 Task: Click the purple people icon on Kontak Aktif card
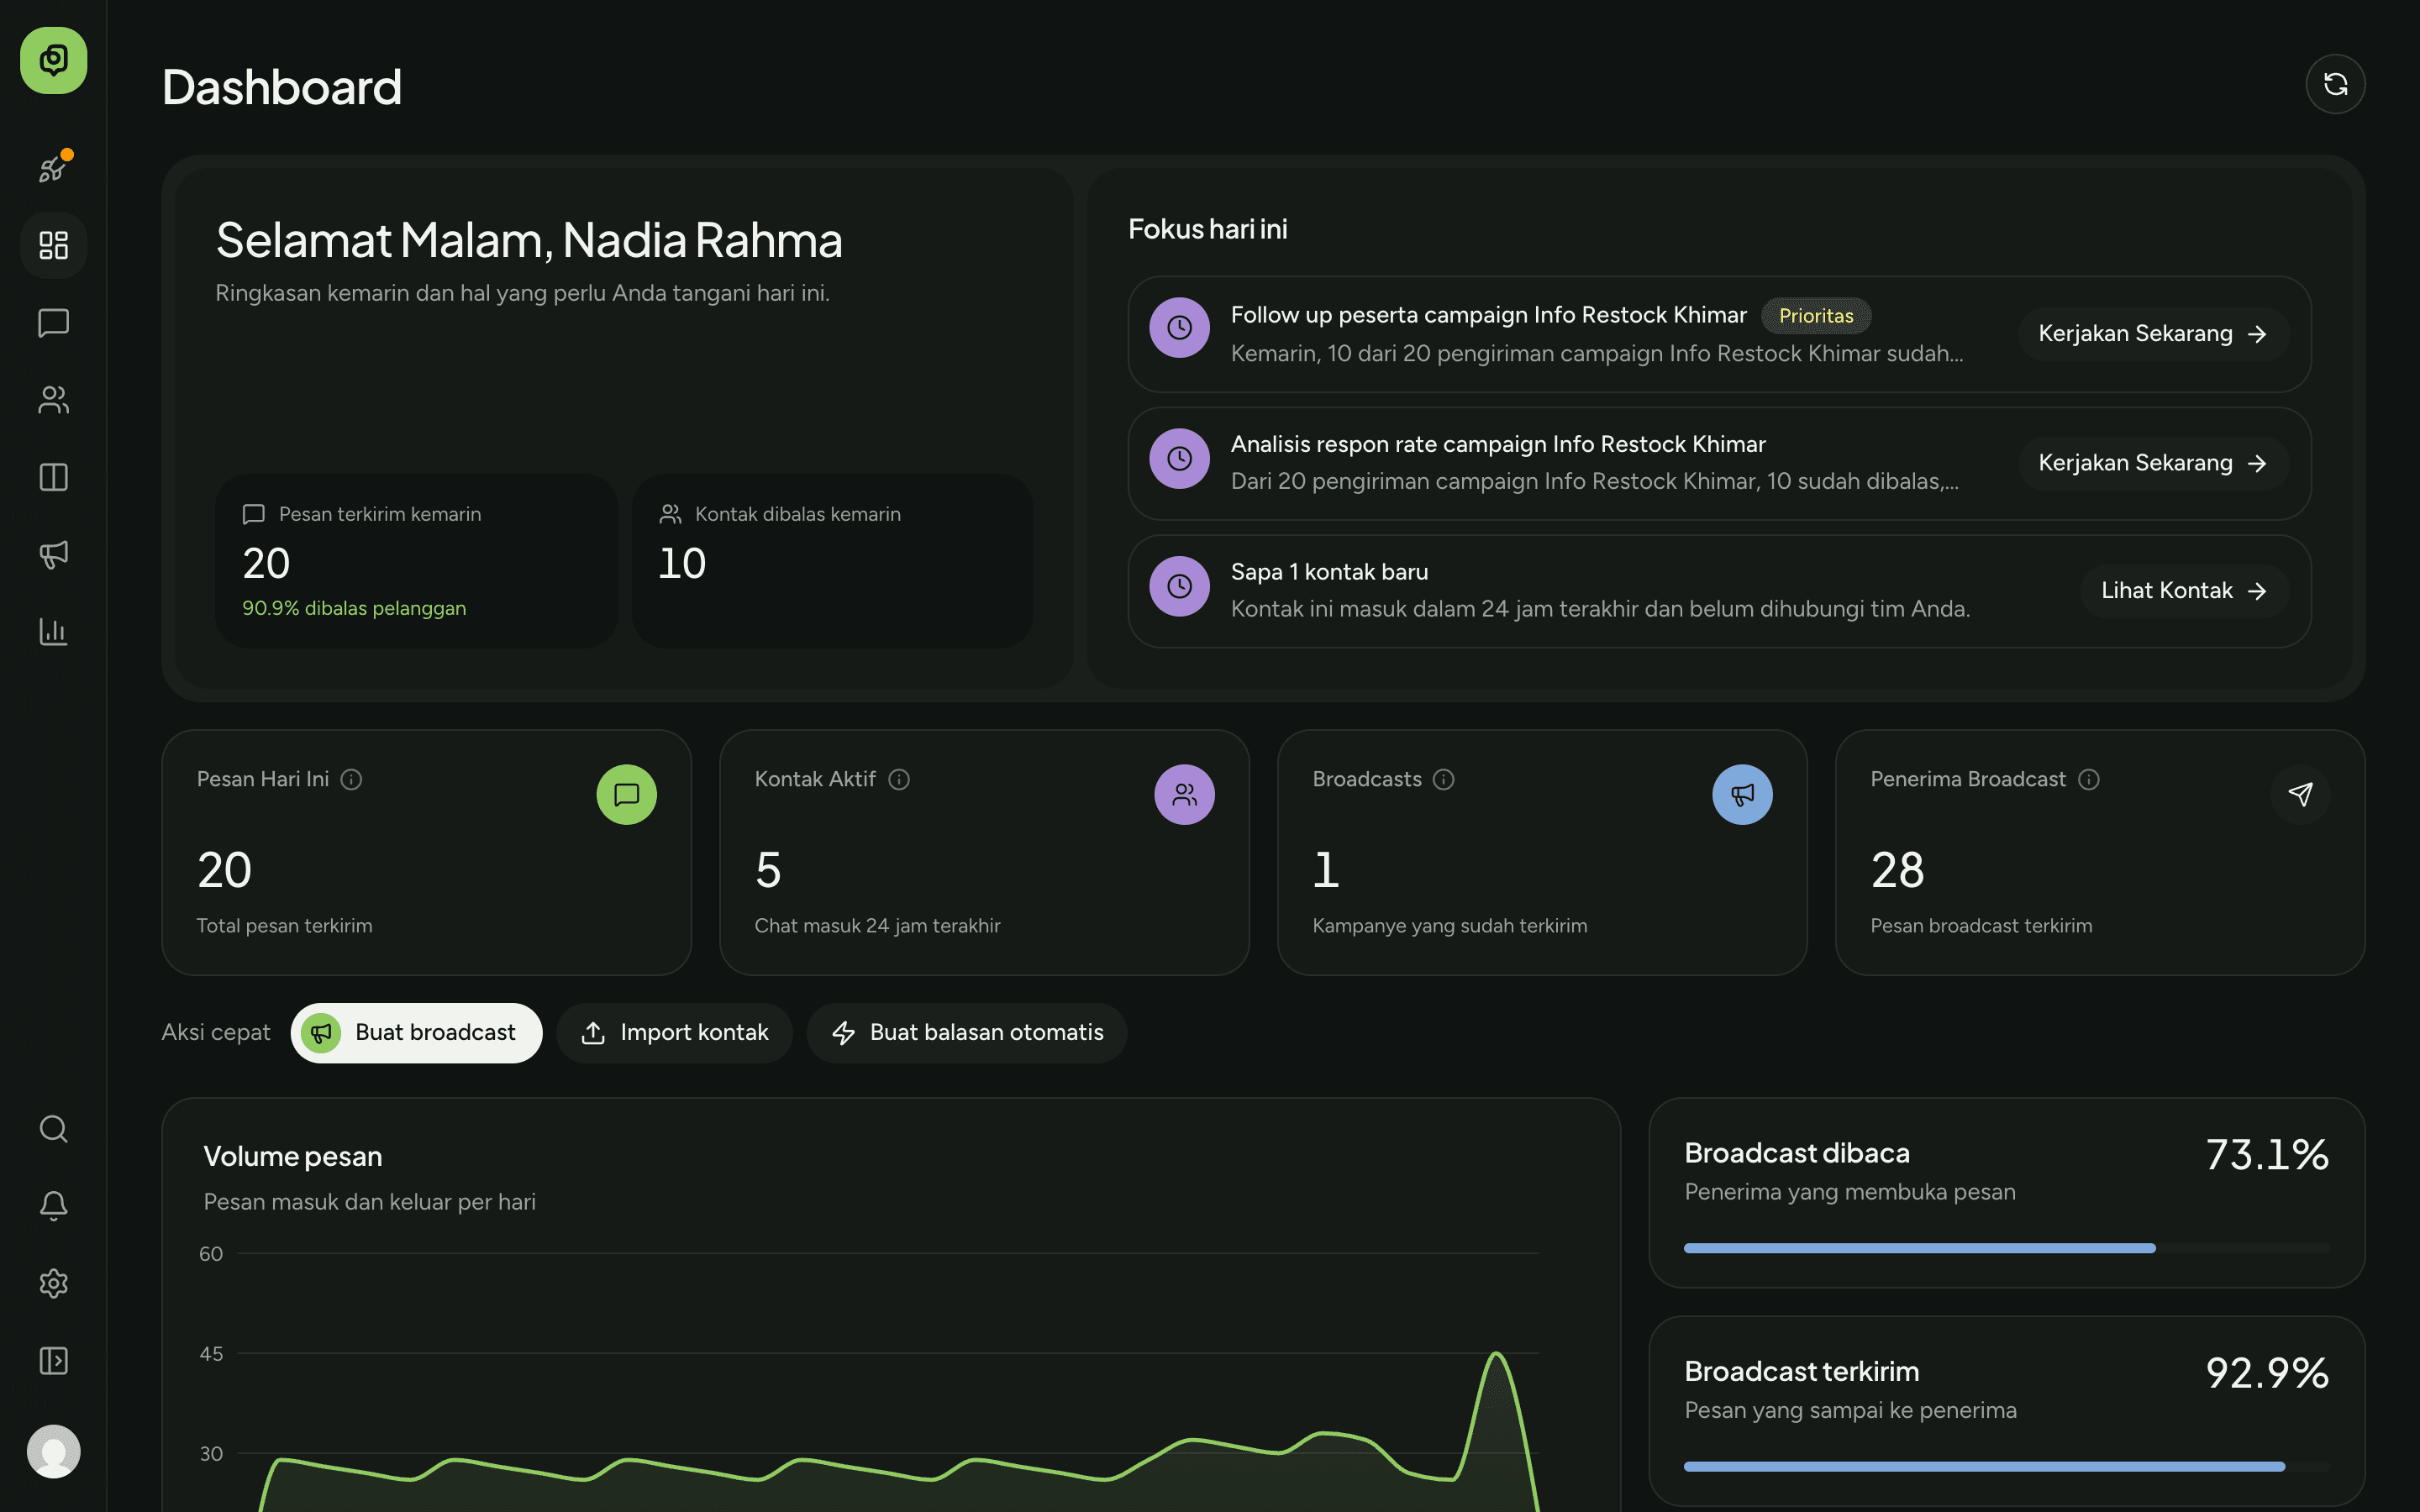pyautogui.click(x=1185, y=795)
